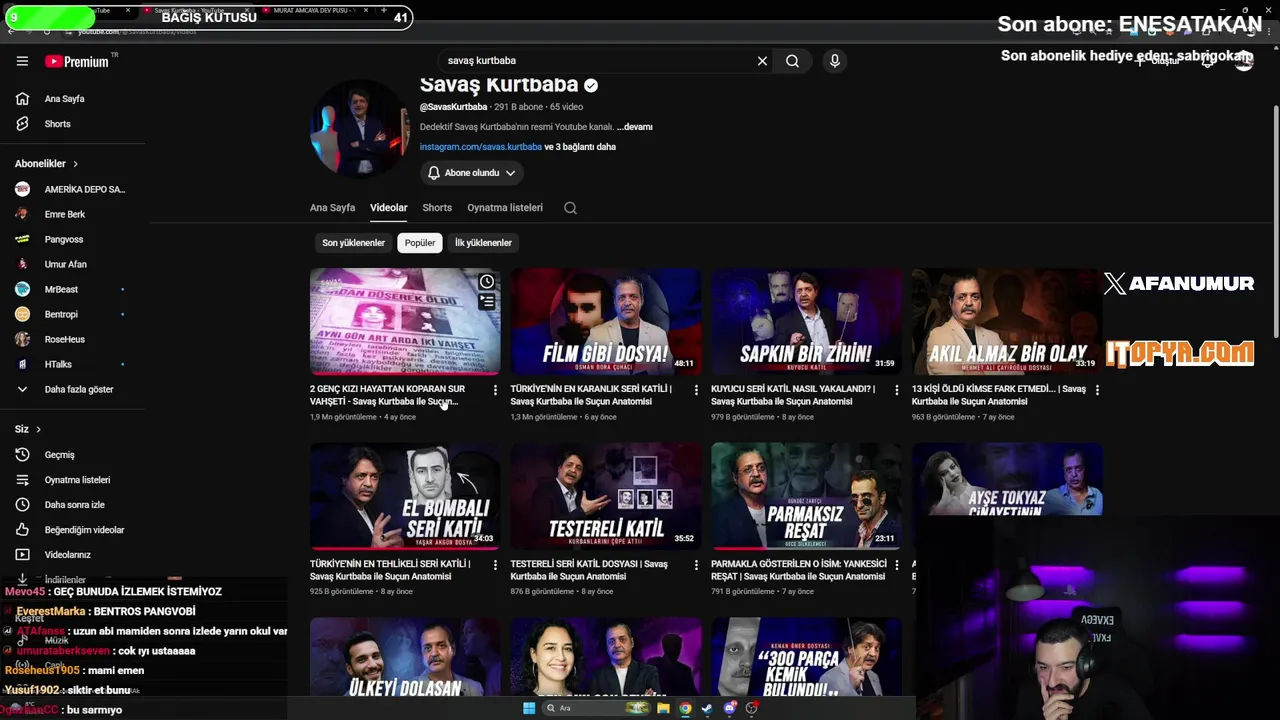Switch to the Ana Sayfa channel tab

coord(332,208)
